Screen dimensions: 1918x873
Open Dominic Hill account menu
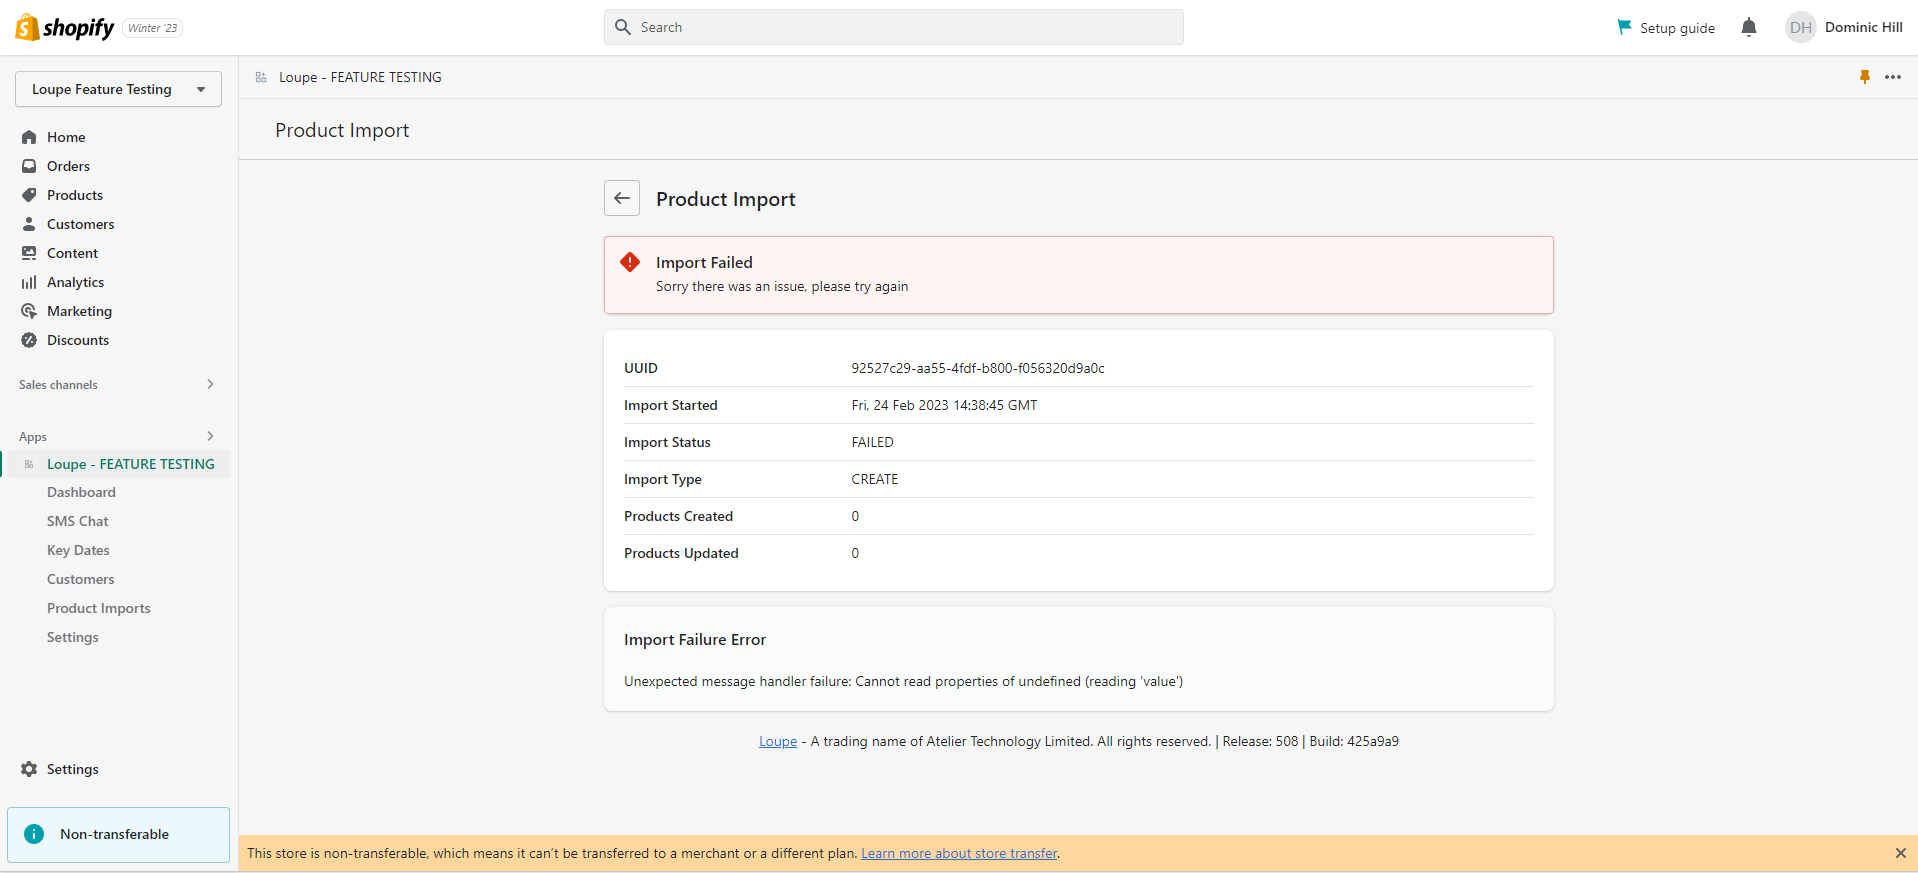click(x=1844, y=27)
